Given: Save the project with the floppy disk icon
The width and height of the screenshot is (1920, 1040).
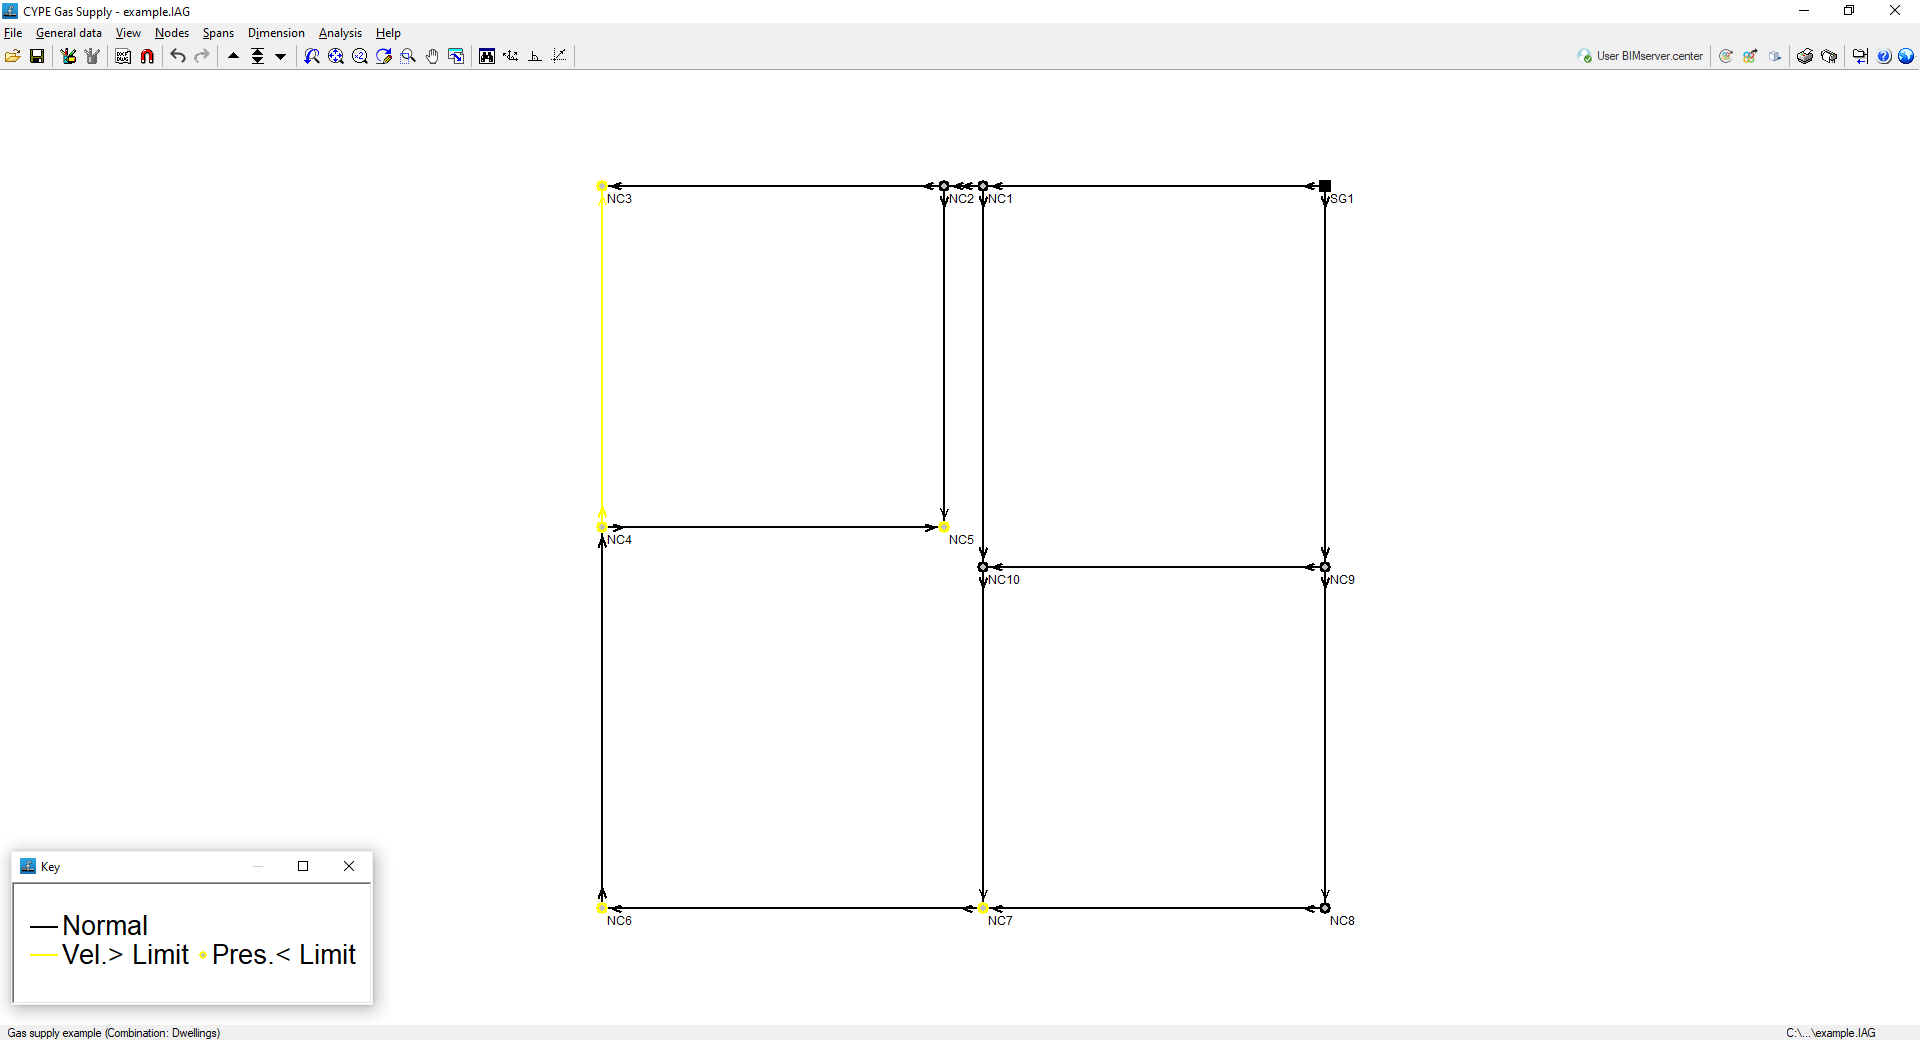Looking at the screenshot, I should coord(37,56).
